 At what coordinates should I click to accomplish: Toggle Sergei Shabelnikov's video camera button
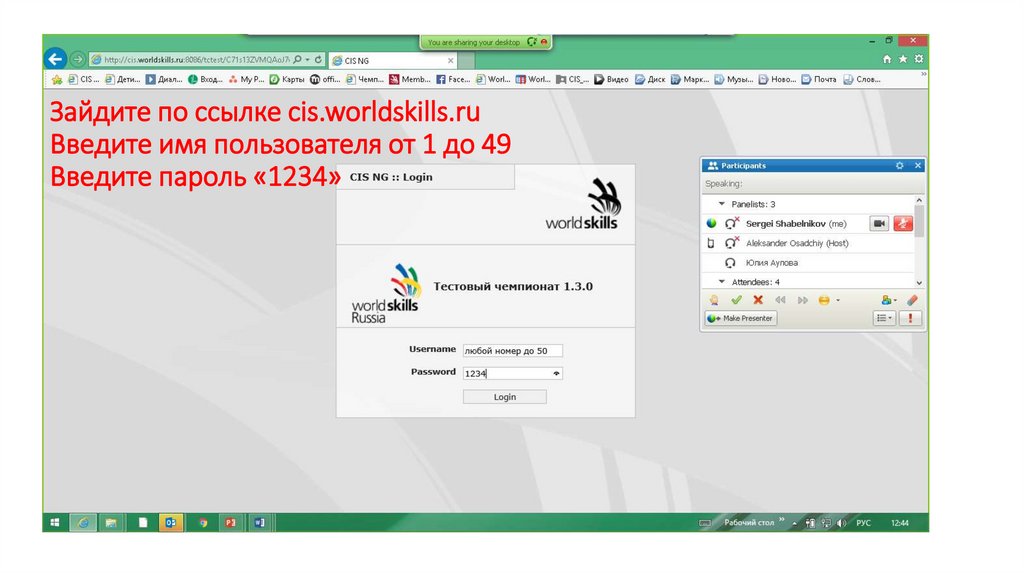[x=879, y=223]
